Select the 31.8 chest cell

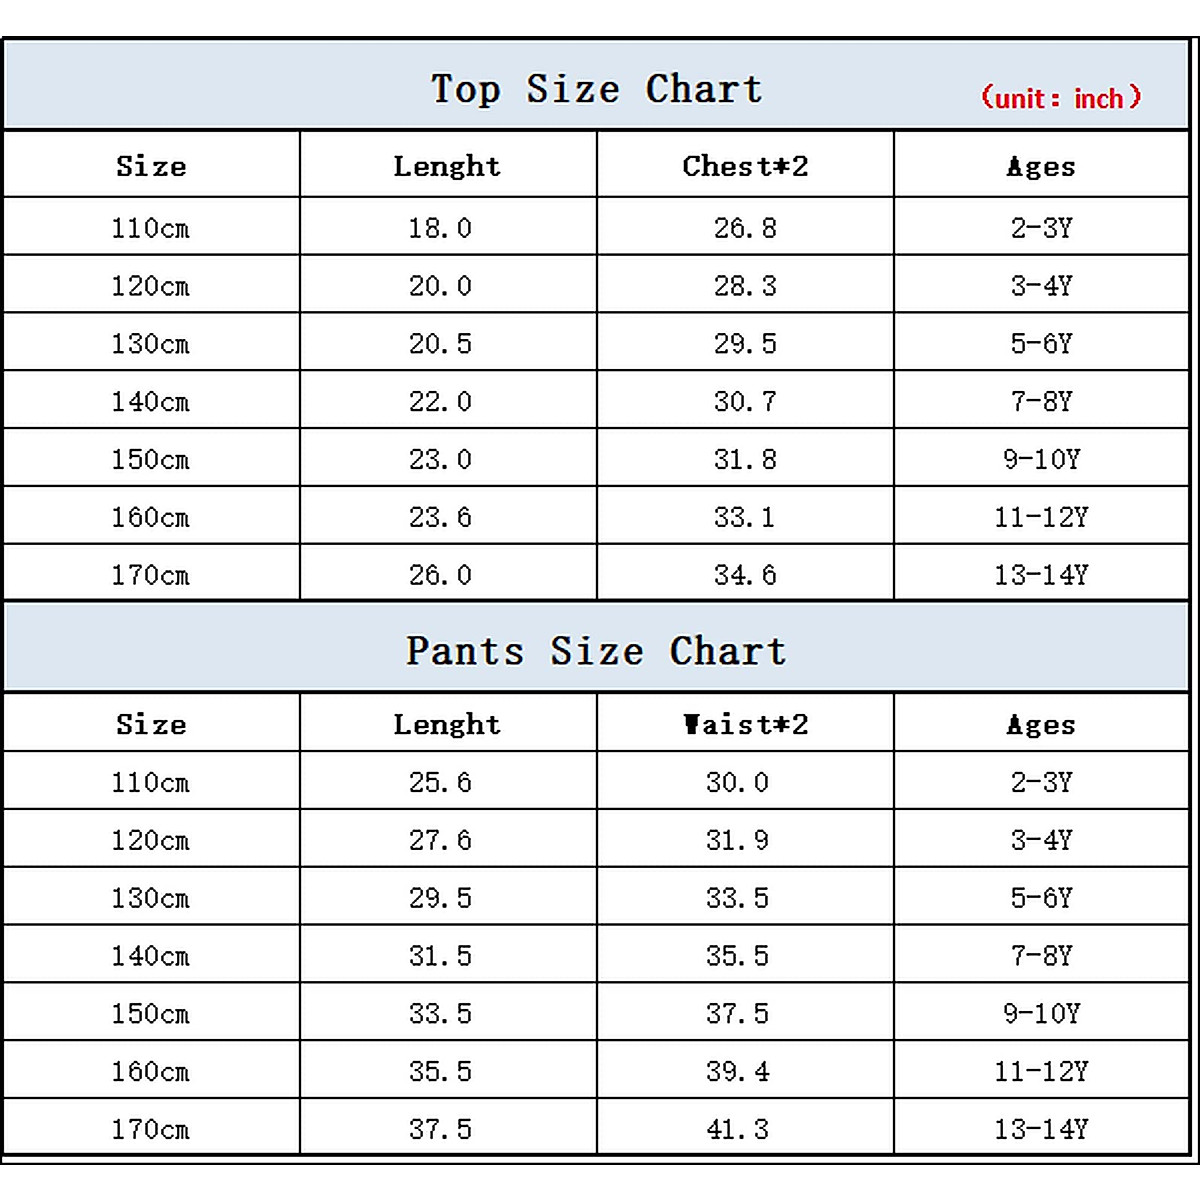[745, 459]
